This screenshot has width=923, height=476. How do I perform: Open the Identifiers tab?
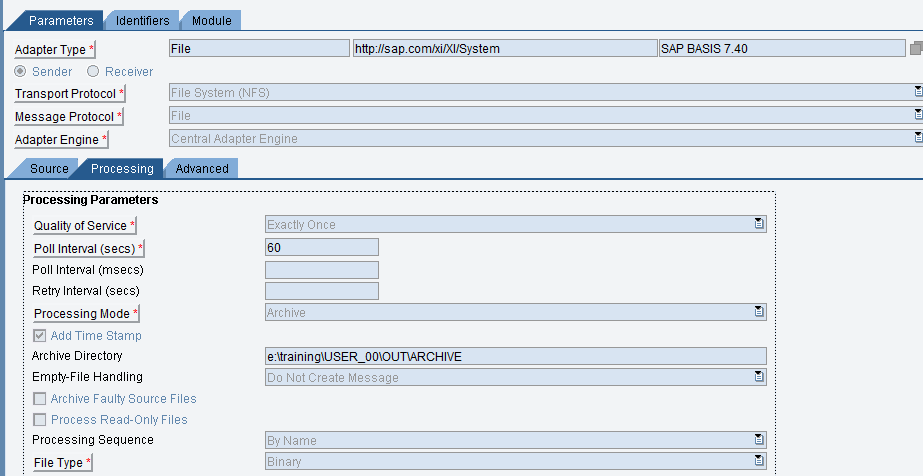(142, 21)
